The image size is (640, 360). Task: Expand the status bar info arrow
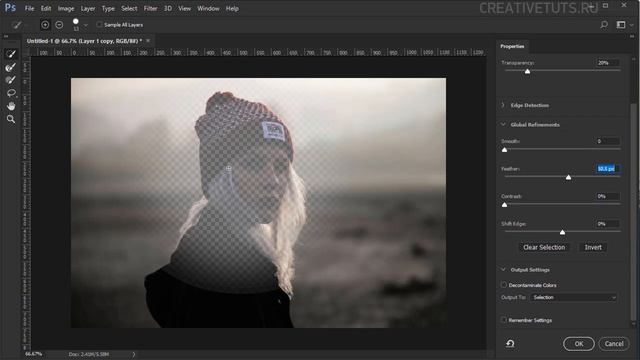133,354
